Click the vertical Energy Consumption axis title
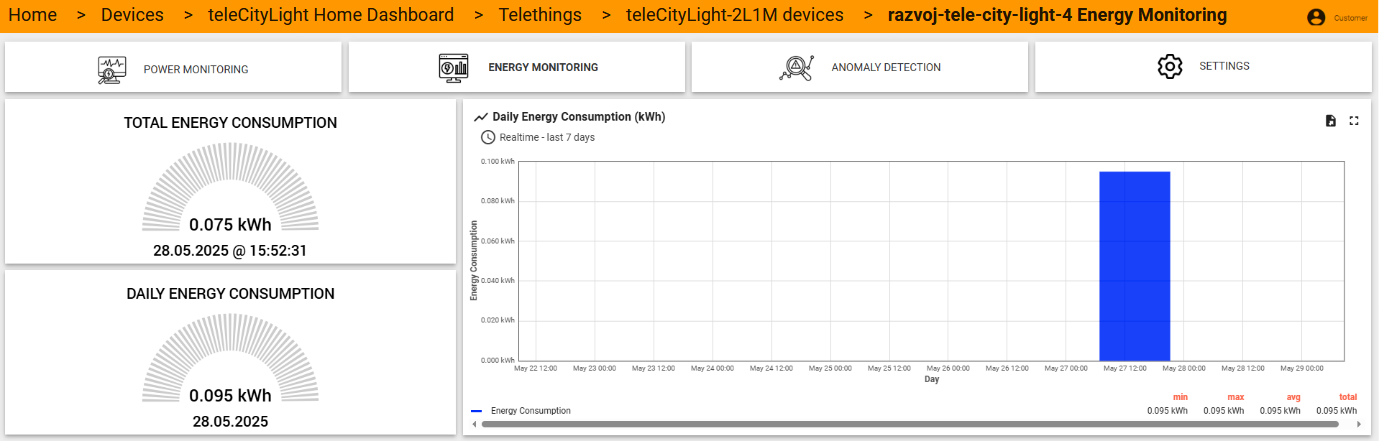This screenshot has height=441, width=1379. point(474,261)
